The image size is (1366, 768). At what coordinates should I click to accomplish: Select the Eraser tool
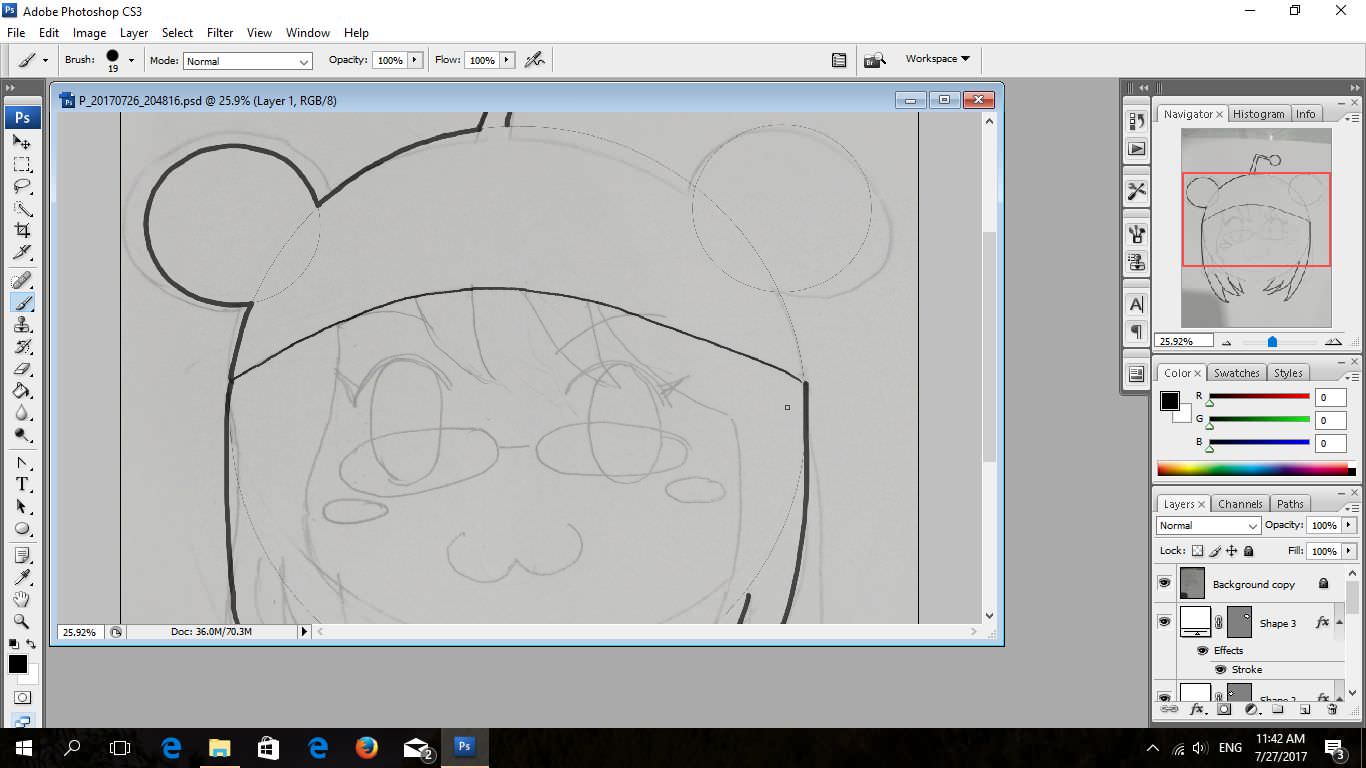coord(22,369)
